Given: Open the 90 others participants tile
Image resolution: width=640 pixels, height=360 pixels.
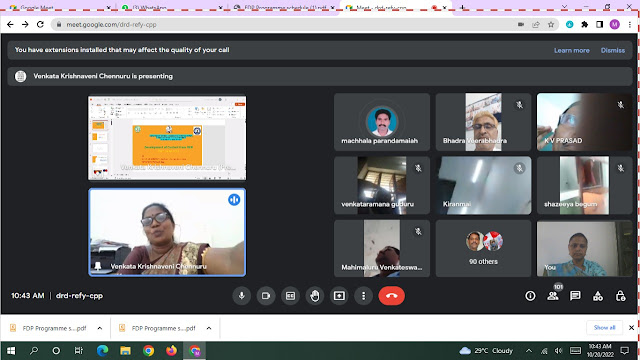Looking at the screenshot, I should click(483, 249).
